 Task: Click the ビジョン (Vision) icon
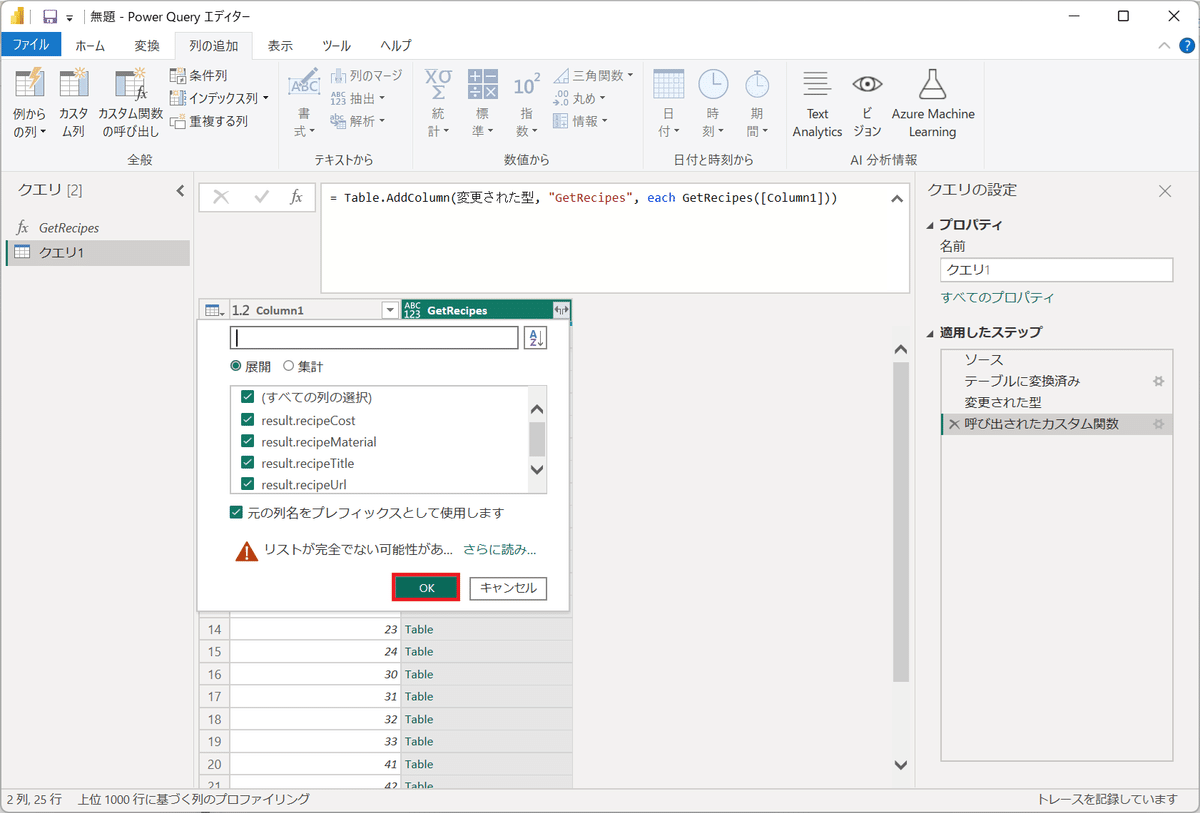(867, 84)
